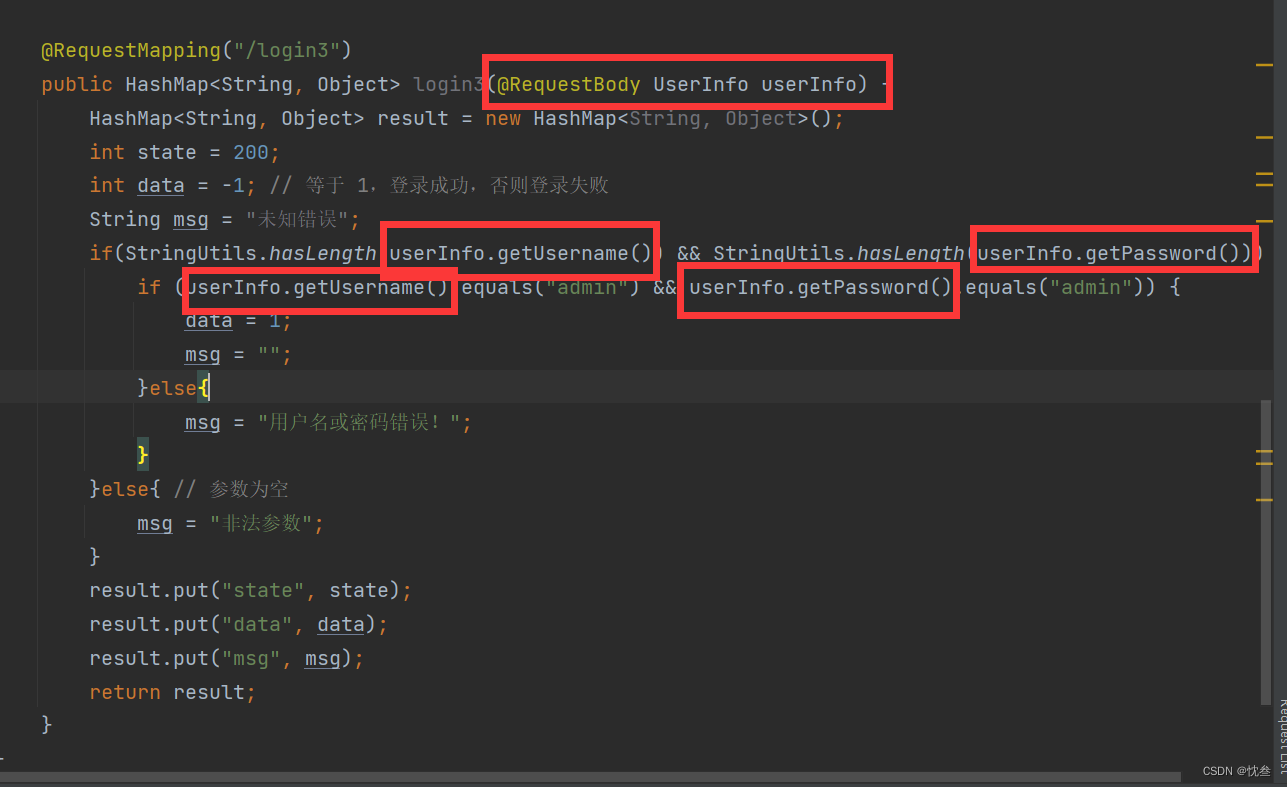1287x787 pixels.
Task: Click the string "非法参数"
Action: tap(263, 524)
